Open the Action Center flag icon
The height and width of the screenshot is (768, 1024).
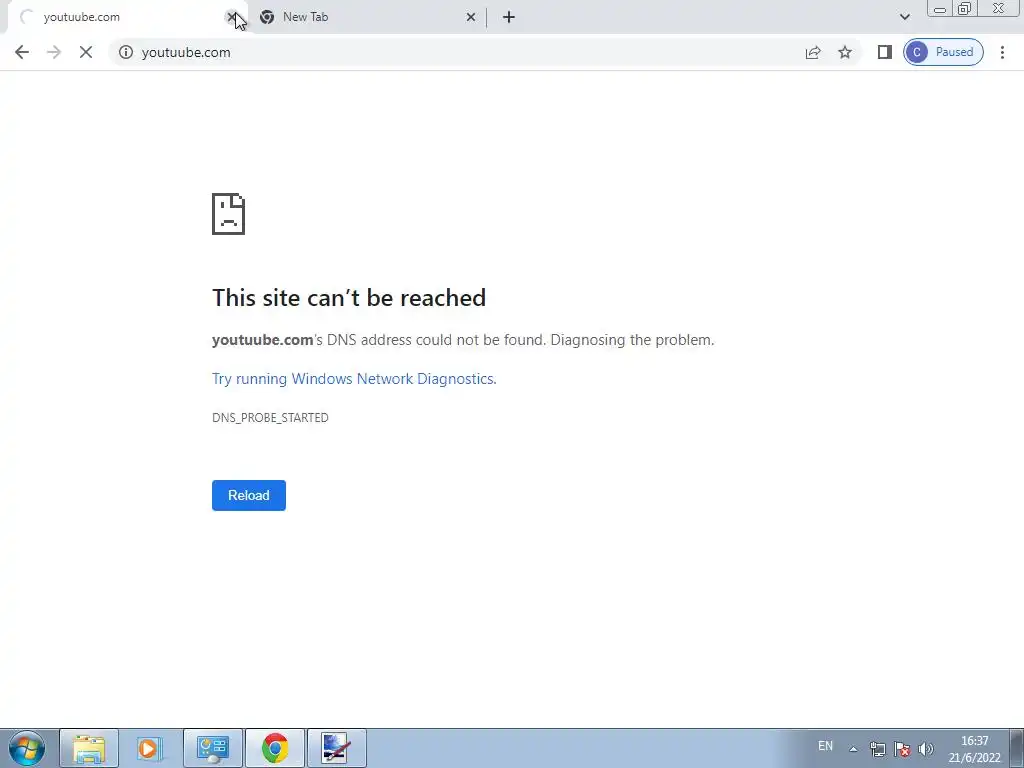coord(902,749)
